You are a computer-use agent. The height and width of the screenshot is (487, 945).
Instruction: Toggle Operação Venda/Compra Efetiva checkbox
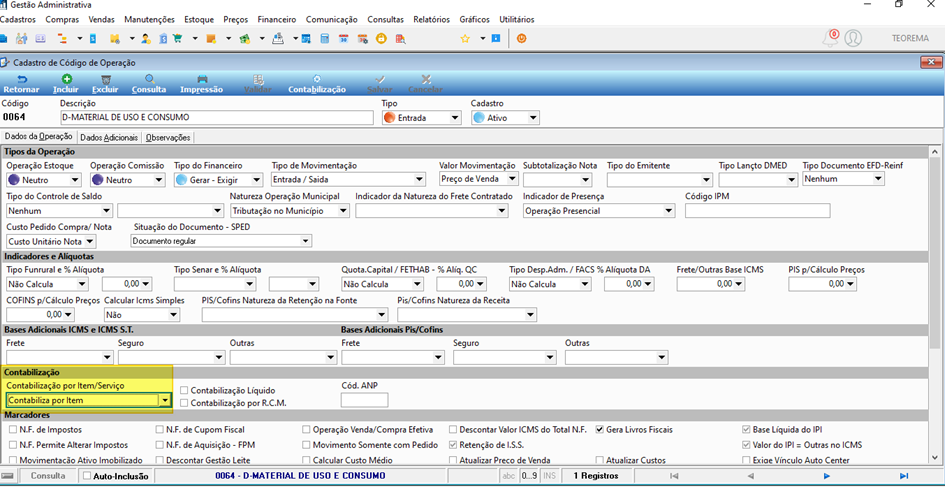tap(307, 430)
